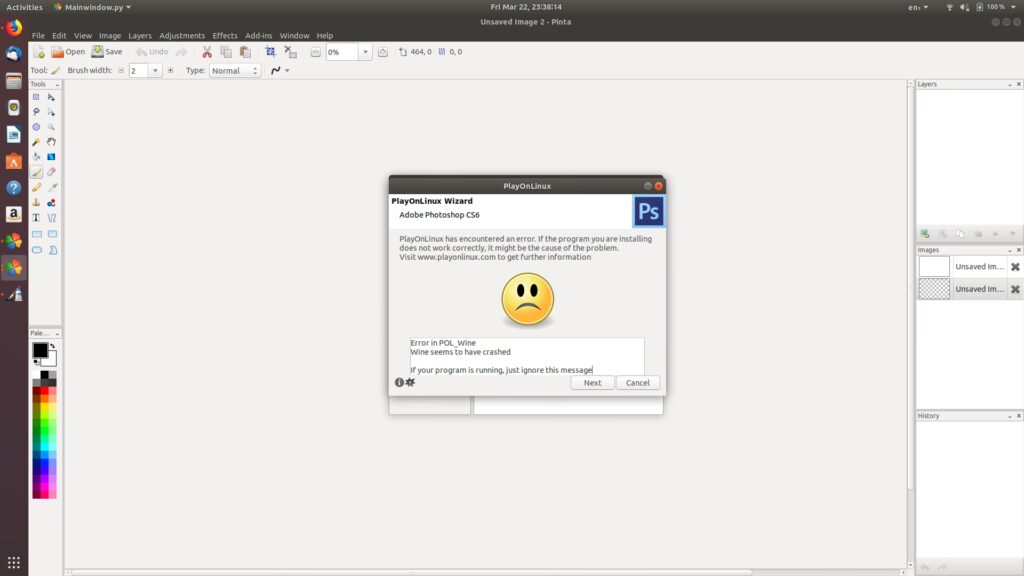Choose the Zoom magnifier tool
The height and width of the screenshot is (576, 1024).
pyautogui.click(x=52, y=127)
